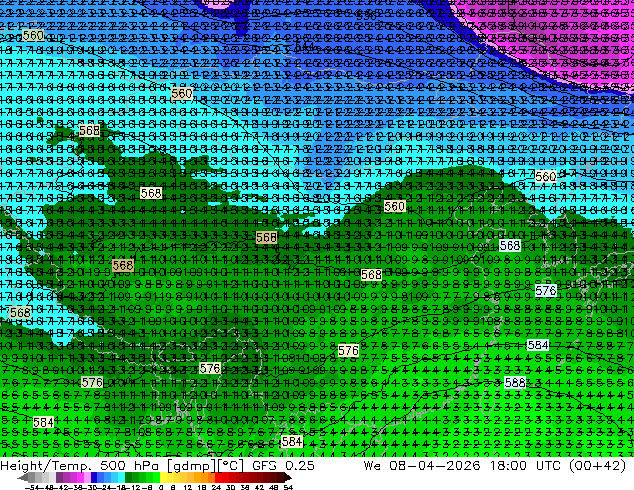Click the orange swatch in the legend
This screenshot has width=634, height=490.
pyautogui.click(x=204, y=478)
